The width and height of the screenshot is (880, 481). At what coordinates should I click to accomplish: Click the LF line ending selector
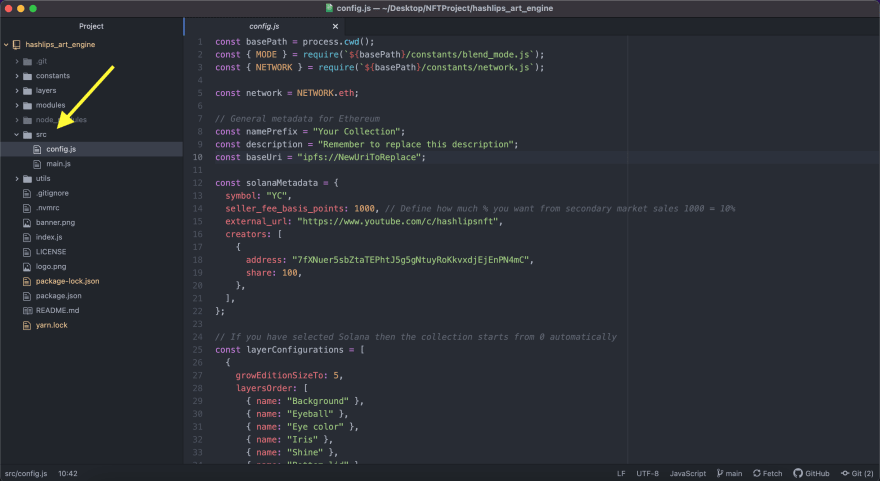[x=621, y=473]
